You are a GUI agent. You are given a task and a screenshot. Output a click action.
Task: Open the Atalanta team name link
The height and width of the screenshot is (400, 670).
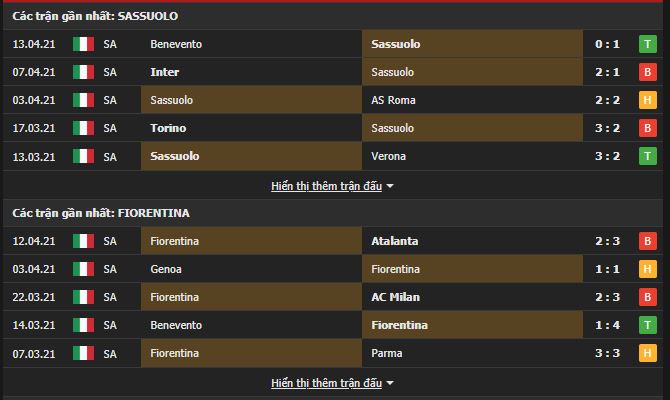(x=395, y=241)
